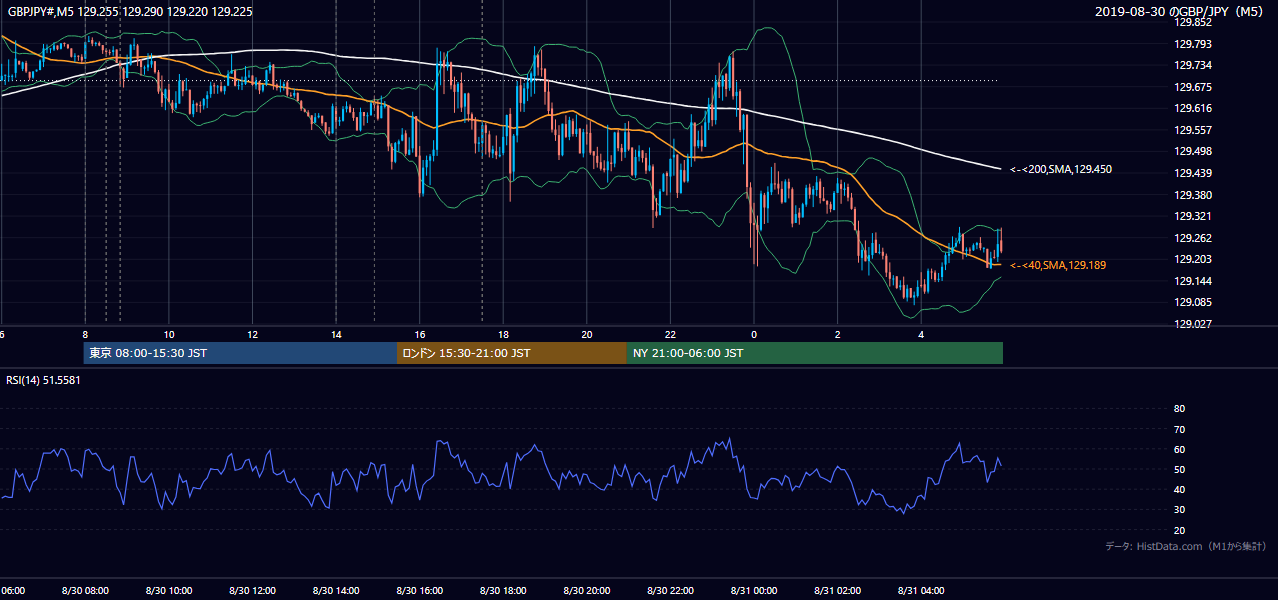Click RSI scale value 30
The width and height of the screenshot is (1278, 600).
pos(1179,509)
